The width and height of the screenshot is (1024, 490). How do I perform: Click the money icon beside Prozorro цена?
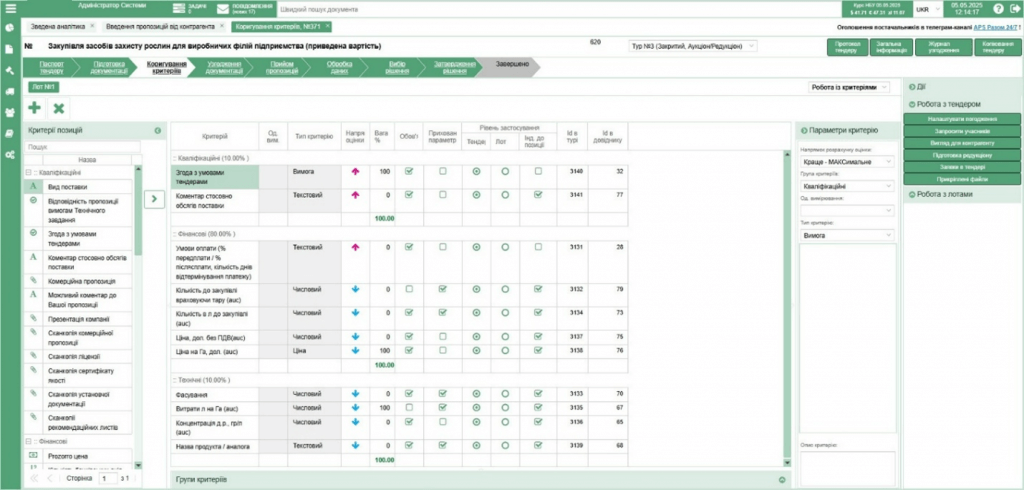tap(33, 455)
